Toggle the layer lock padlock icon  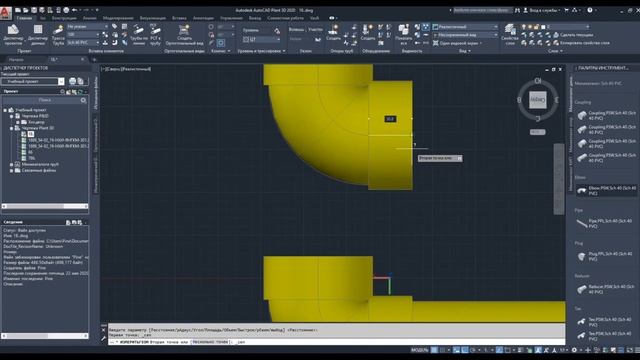[537, 27]
